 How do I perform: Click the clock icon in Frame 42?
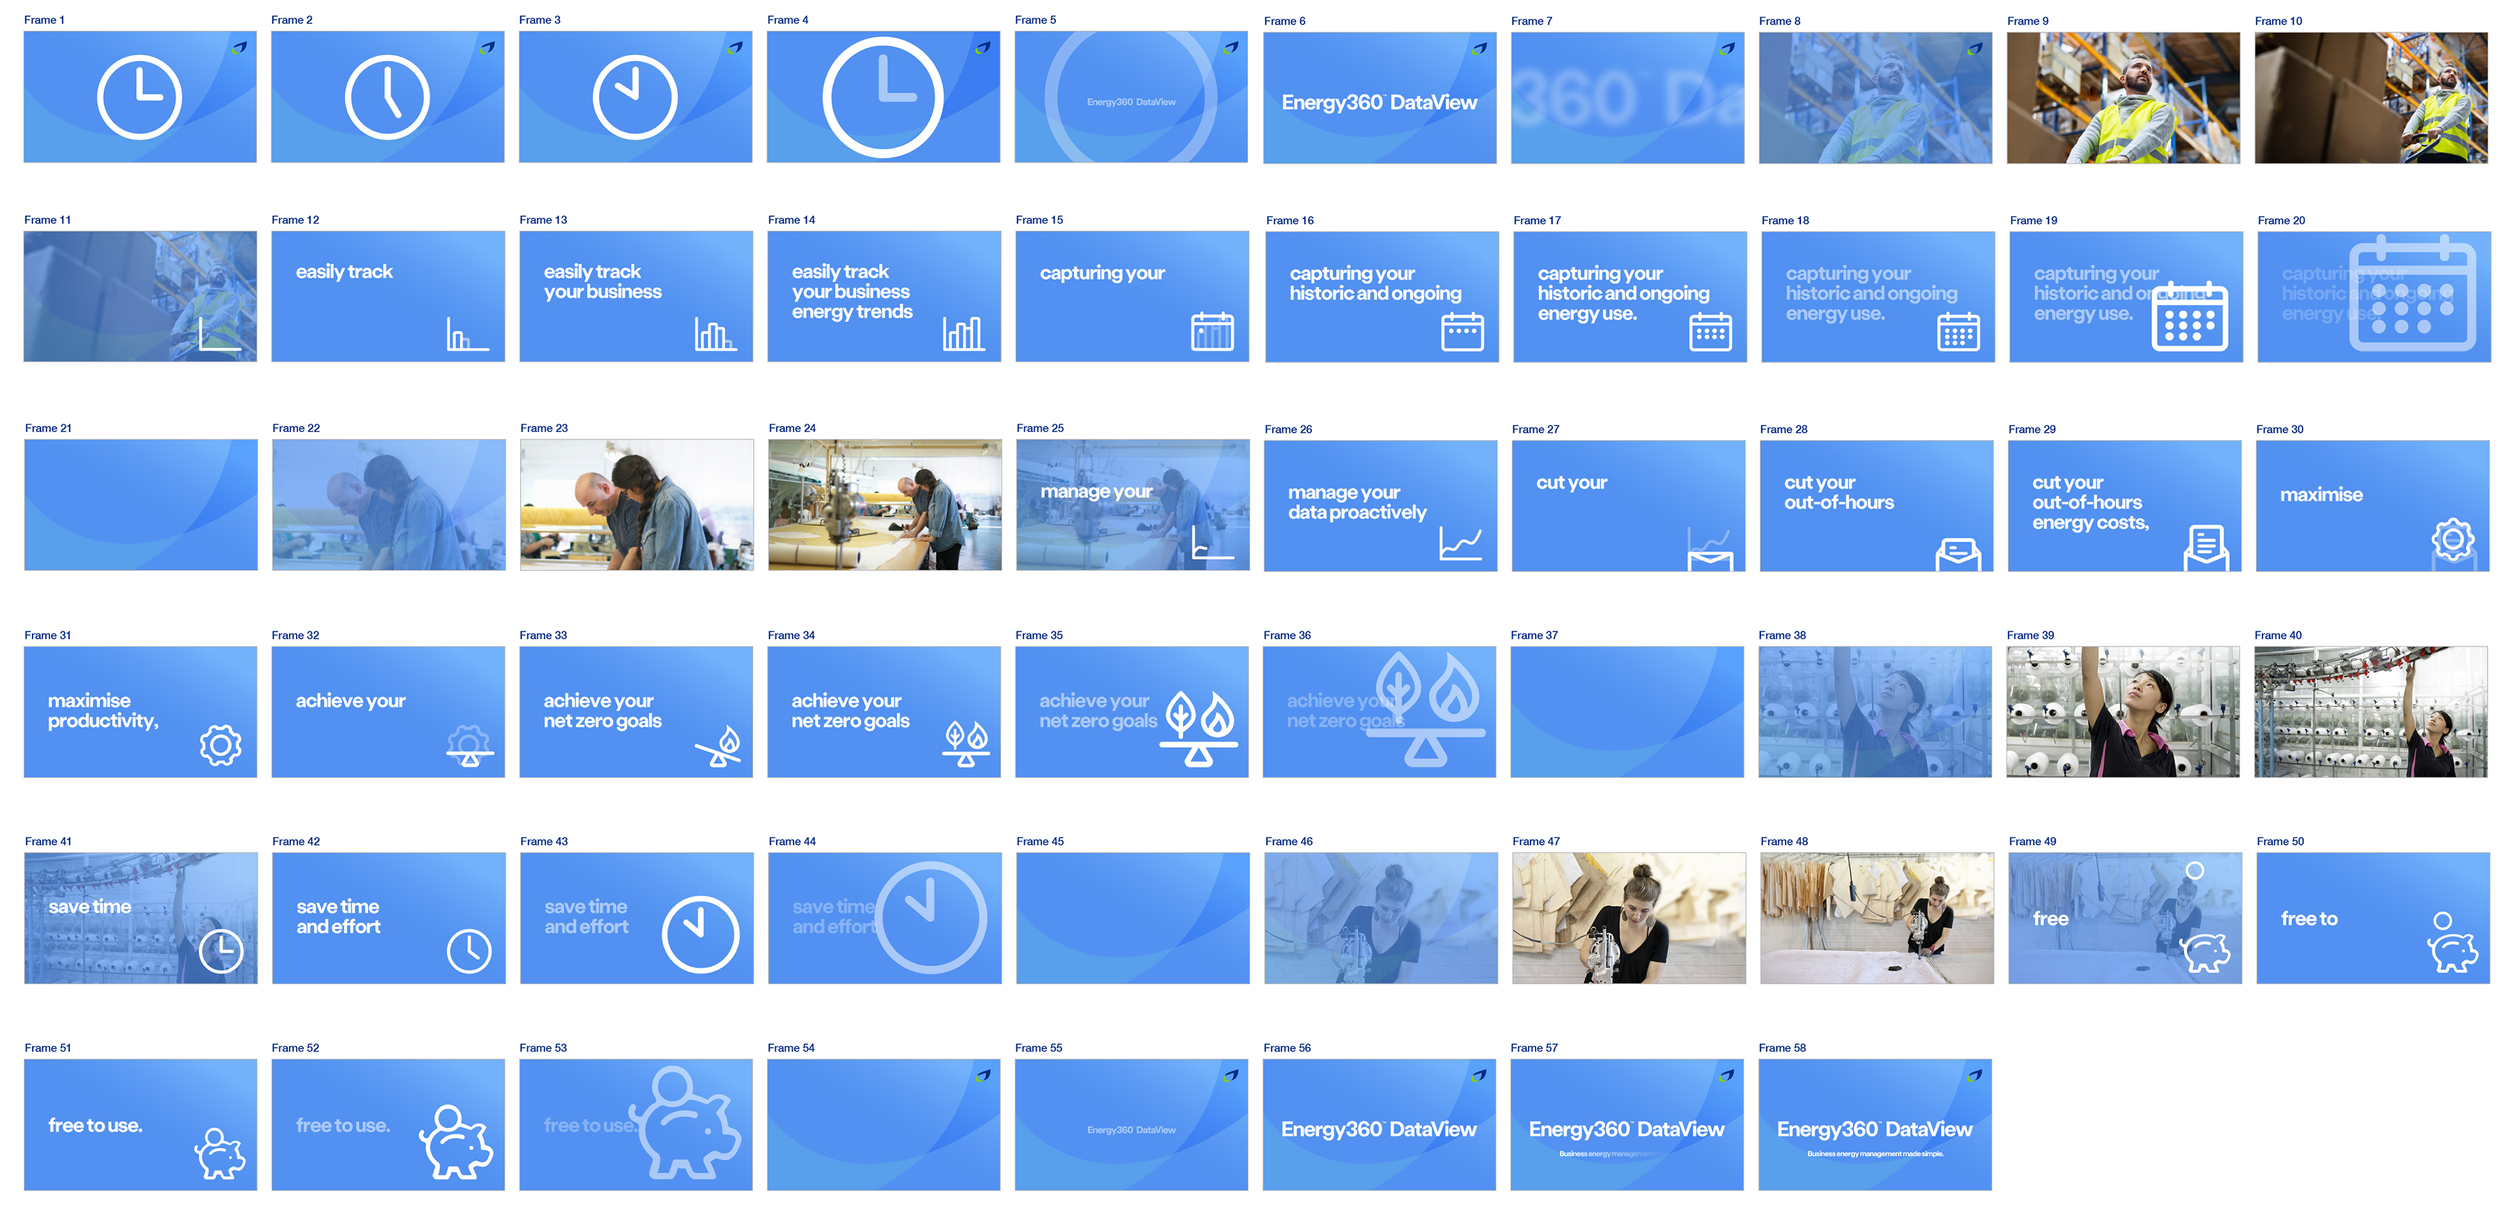pos(469,950)
